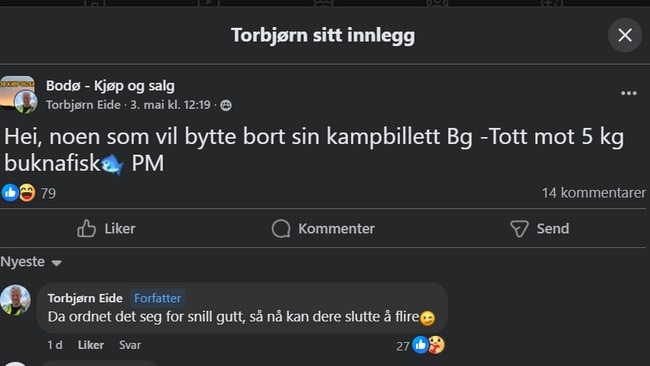Click the thumbs-up Liker icon on the post
Image resolution: width=650 pixels, height=366 pixels.
[x=86, y=228]
